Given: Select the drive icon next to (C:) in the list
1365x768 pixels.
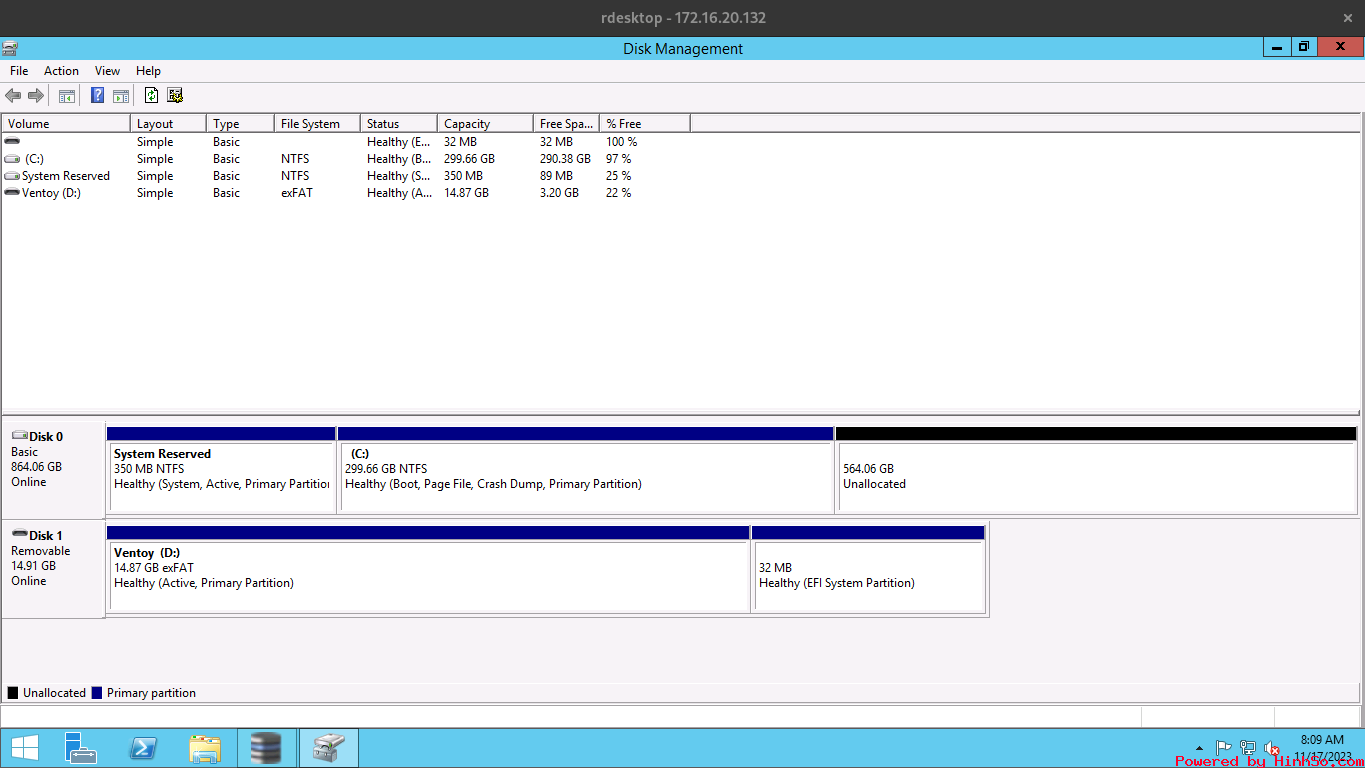Looking at the screenshot, I should point(12,159).
